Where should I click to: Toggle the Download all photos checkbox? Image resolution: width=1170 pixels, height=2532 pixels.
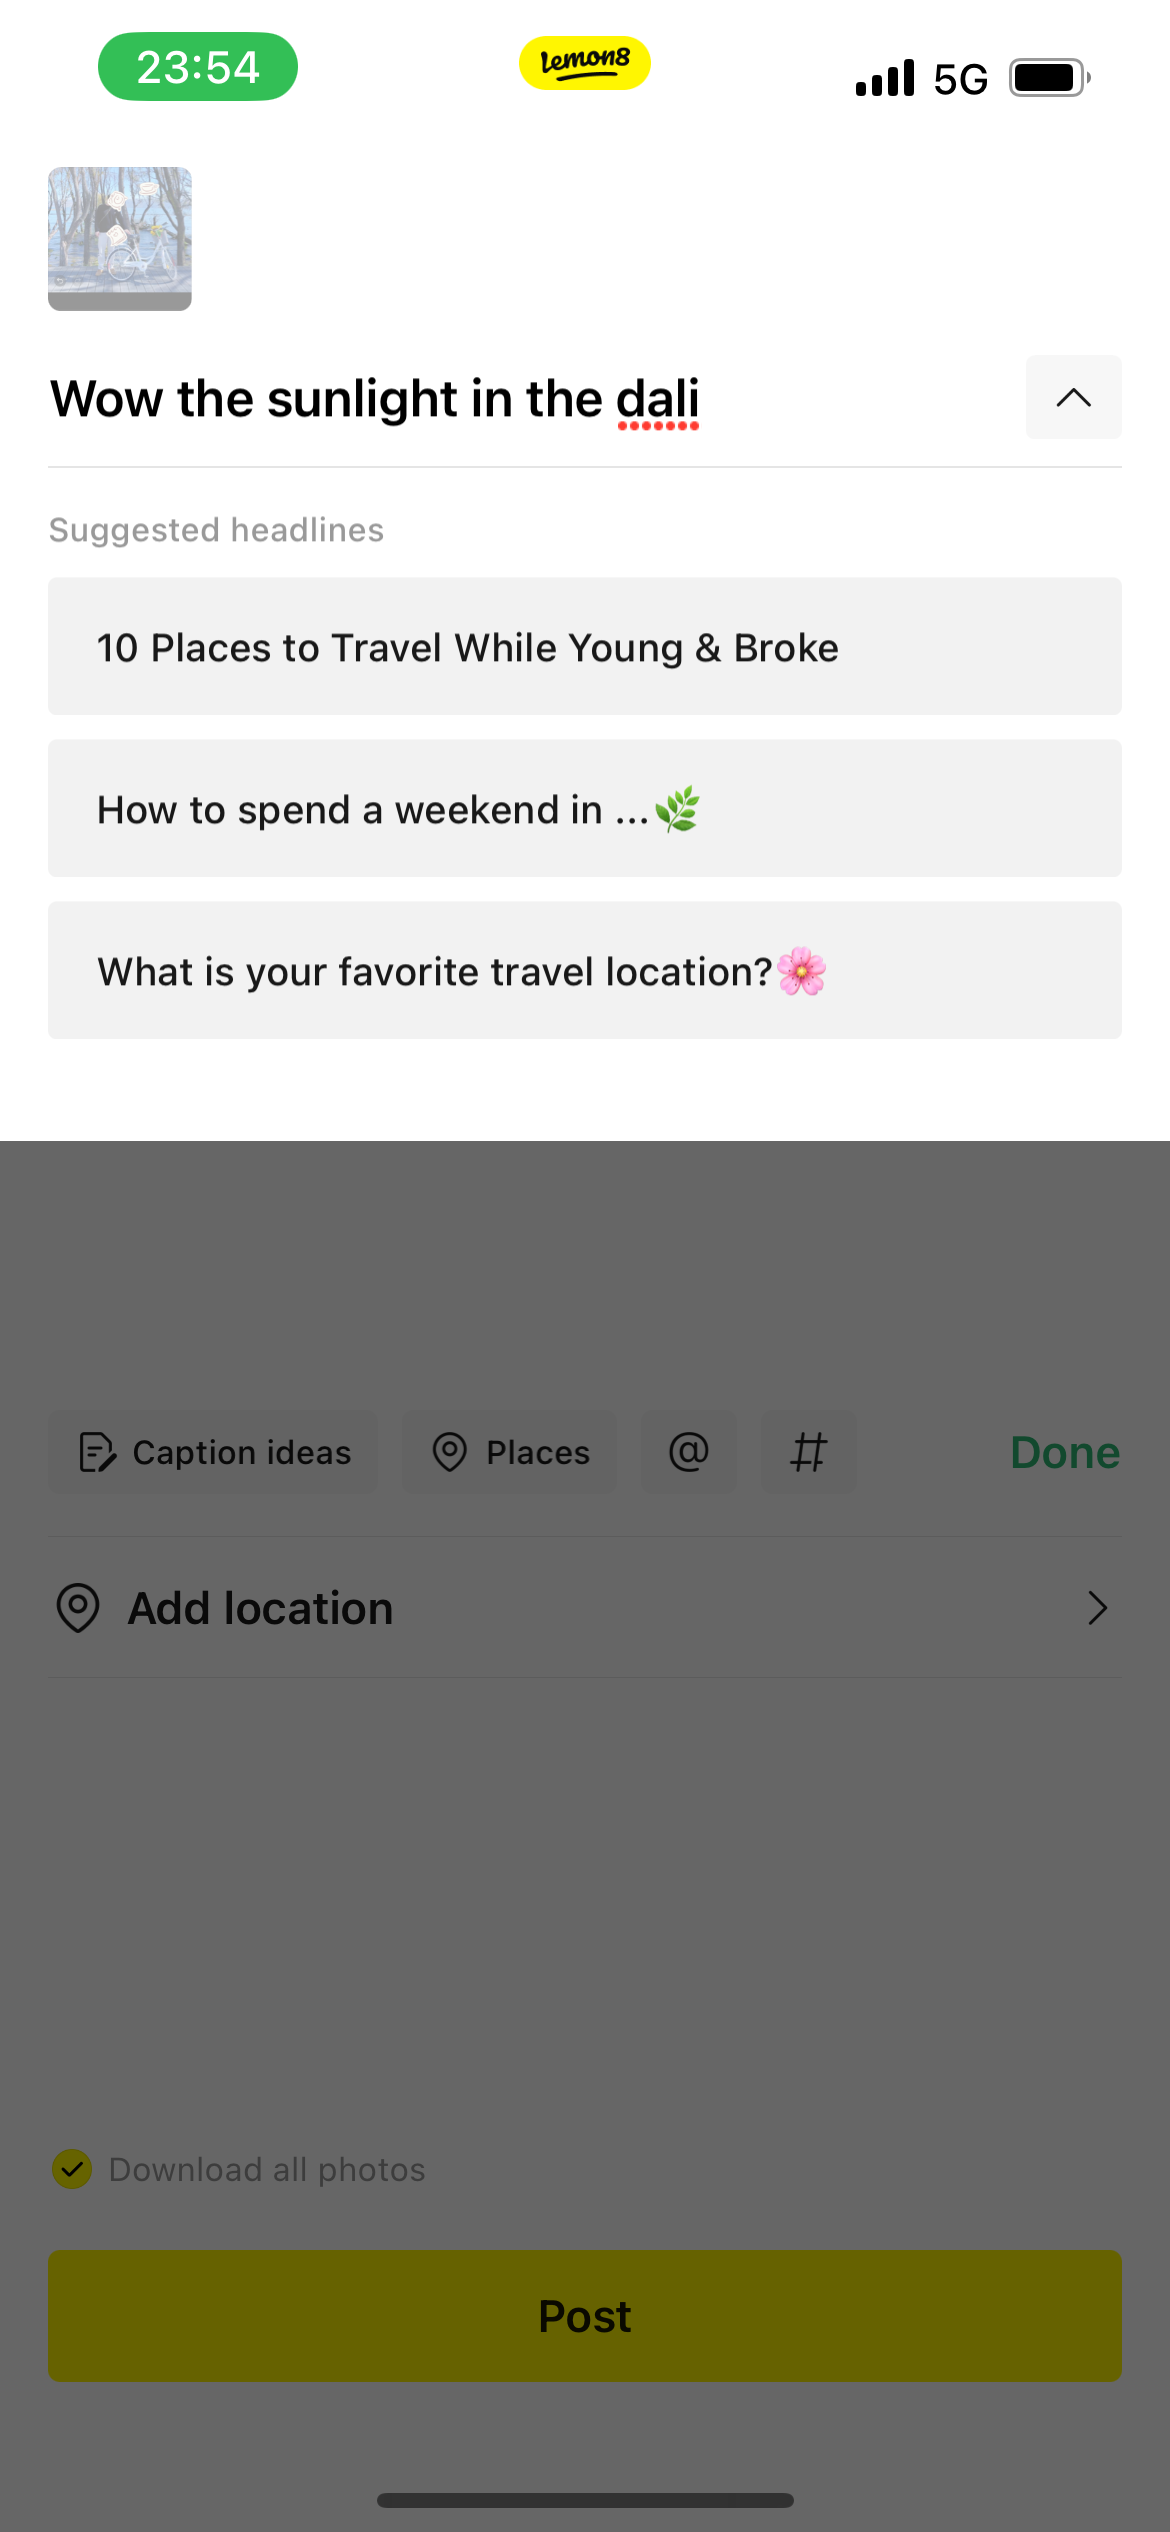pos(72,2169)
